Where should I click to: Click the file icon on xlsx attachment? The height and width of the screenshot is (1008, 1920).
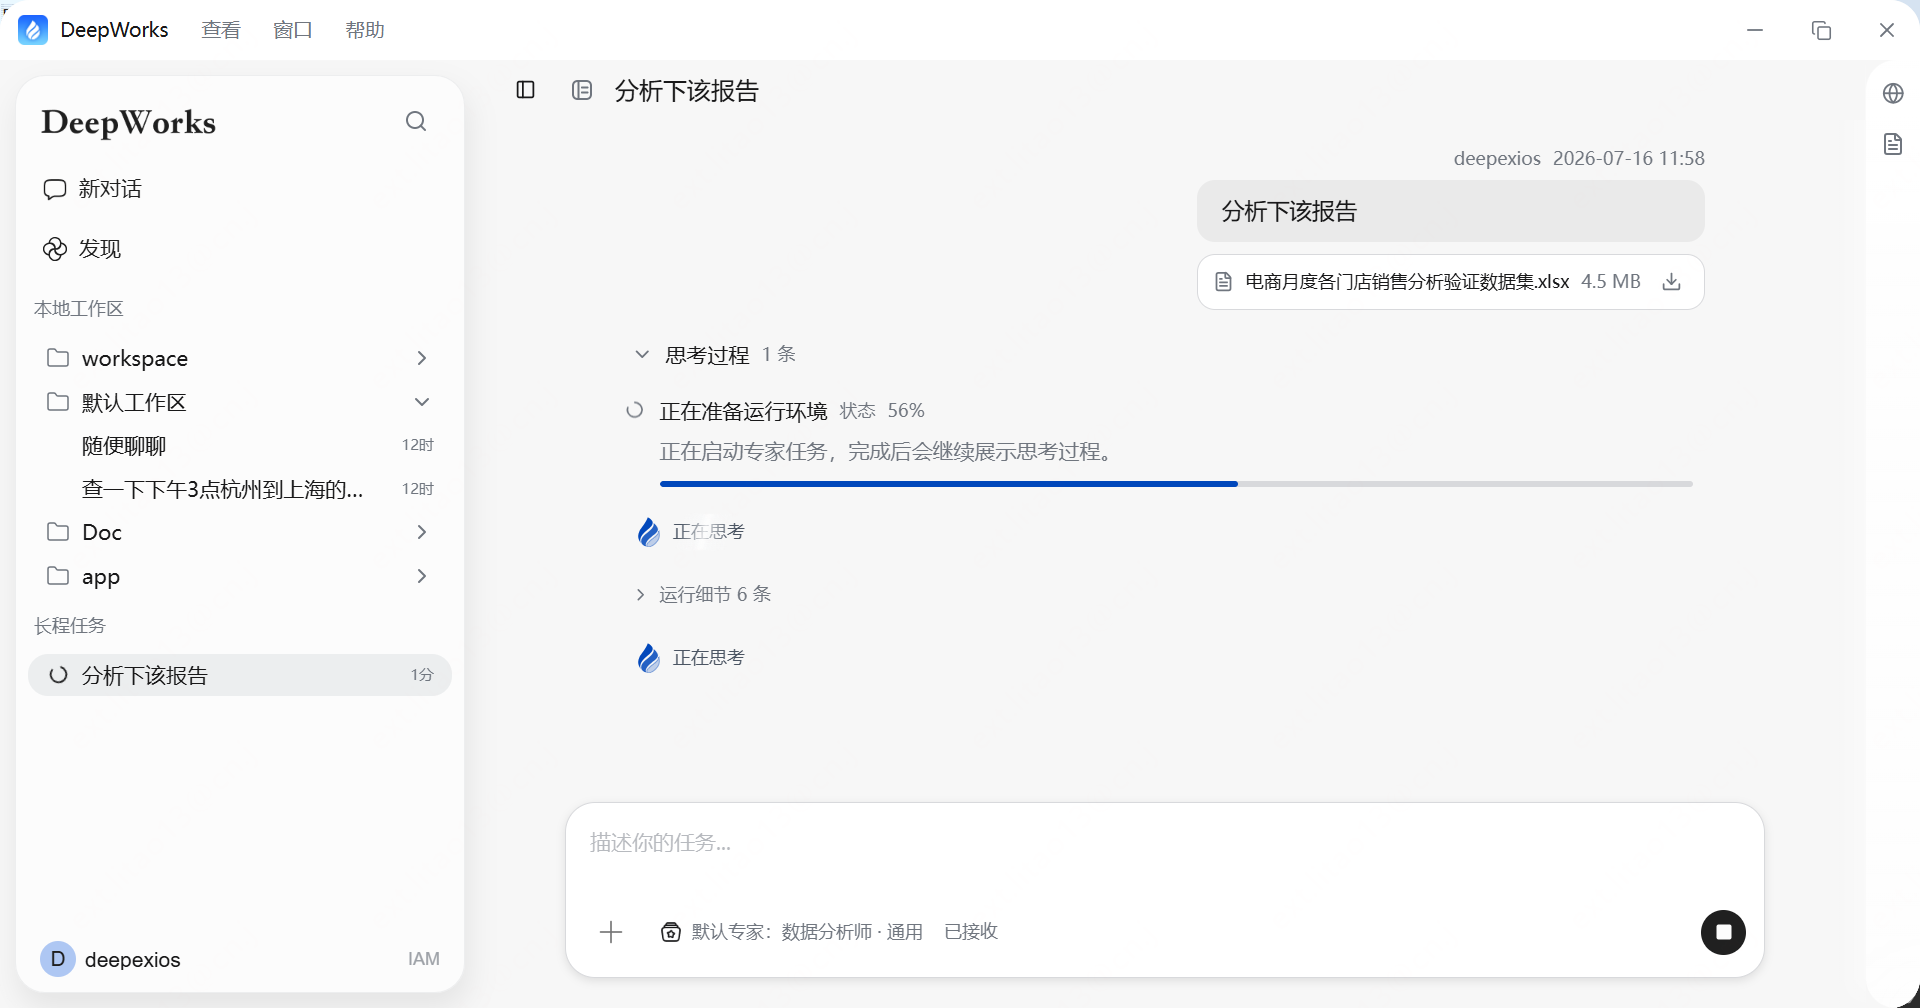1223,282
